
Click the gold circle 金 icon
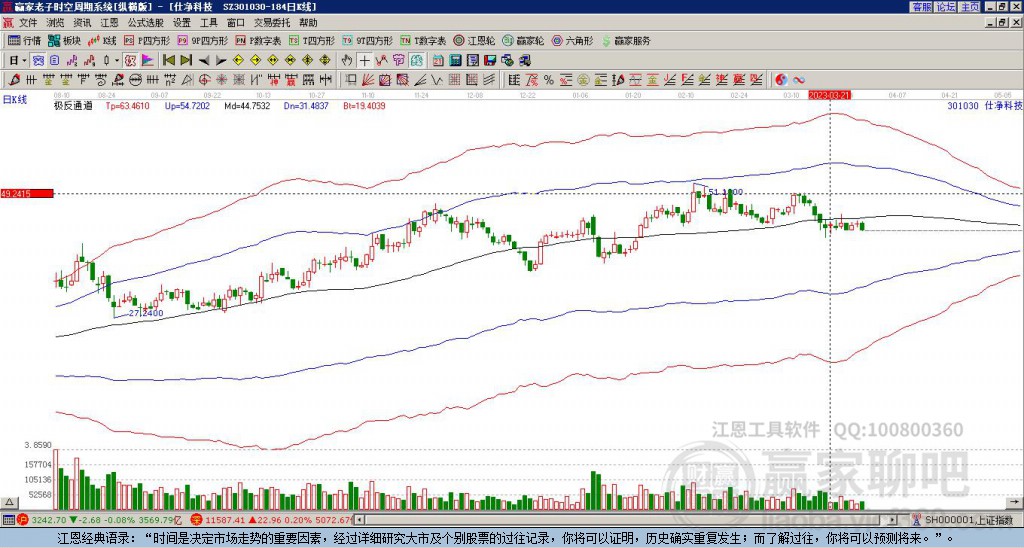coord(583,80)
